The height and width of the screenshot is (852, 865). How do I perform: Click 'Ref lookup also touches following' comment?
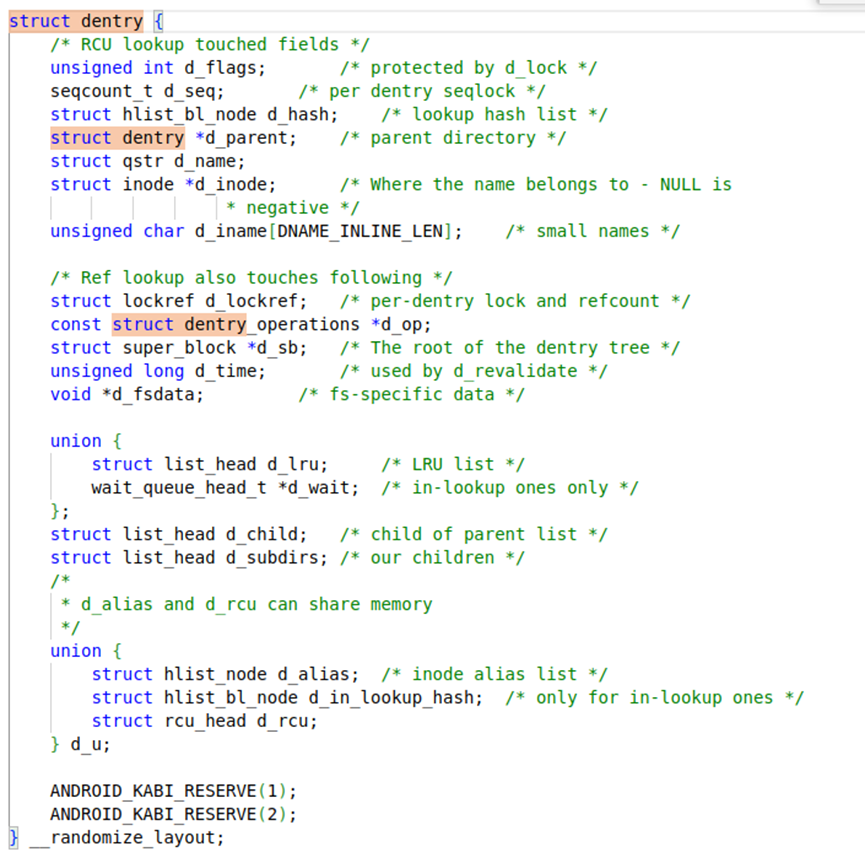[251, 278]
